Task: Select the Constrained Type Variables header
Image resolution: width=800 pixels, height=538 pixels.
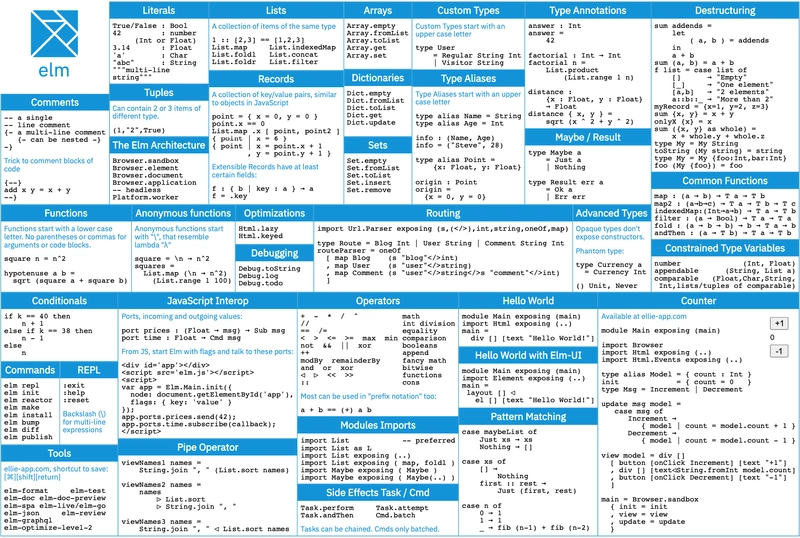Action: pos(725,248)
